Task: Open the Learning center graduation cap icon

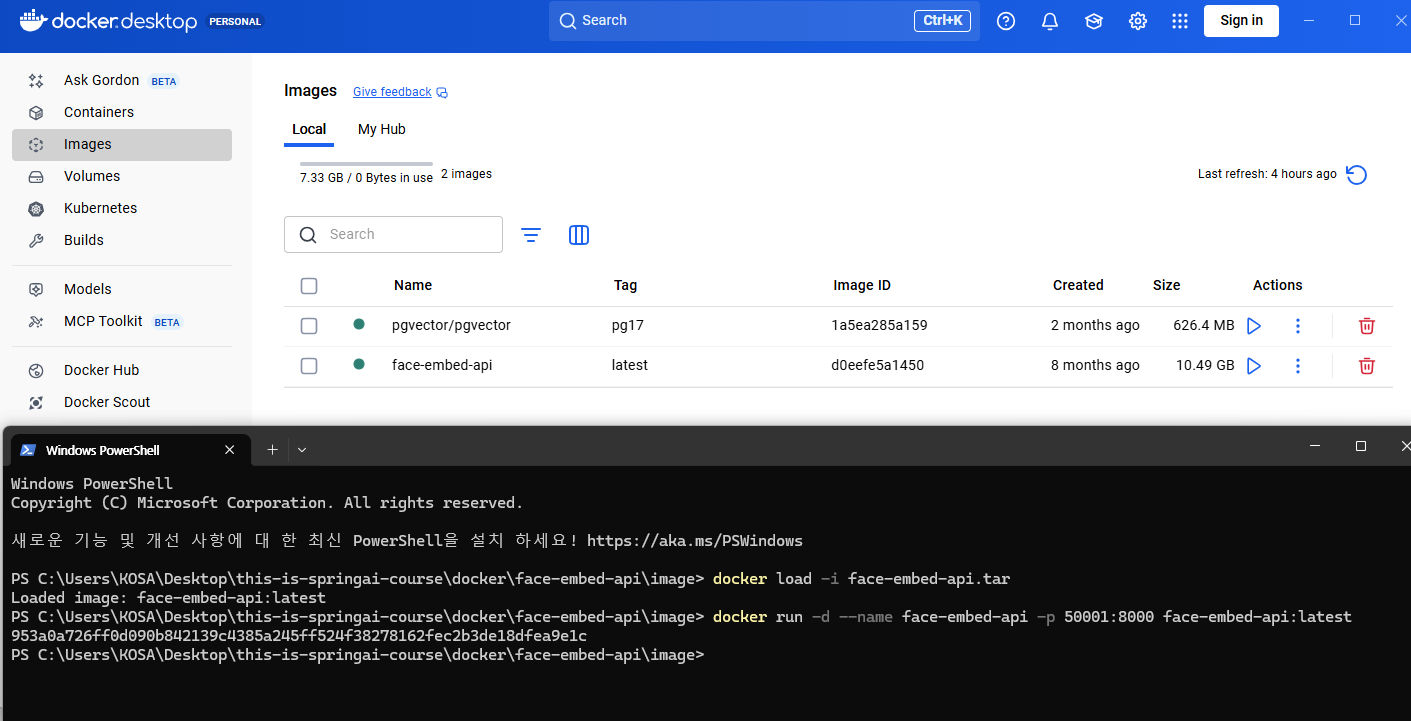Action: pyautogui.click(x=1094, y=21)
